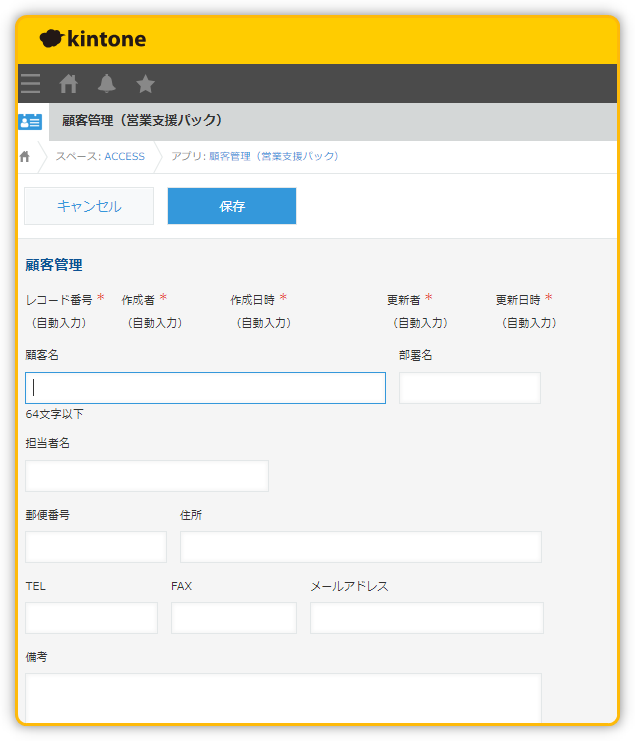Image resolution: width=635 pixels, height=741 pixels.
Task: Click into the 部署名 input field
Action: tap(469, 388)
